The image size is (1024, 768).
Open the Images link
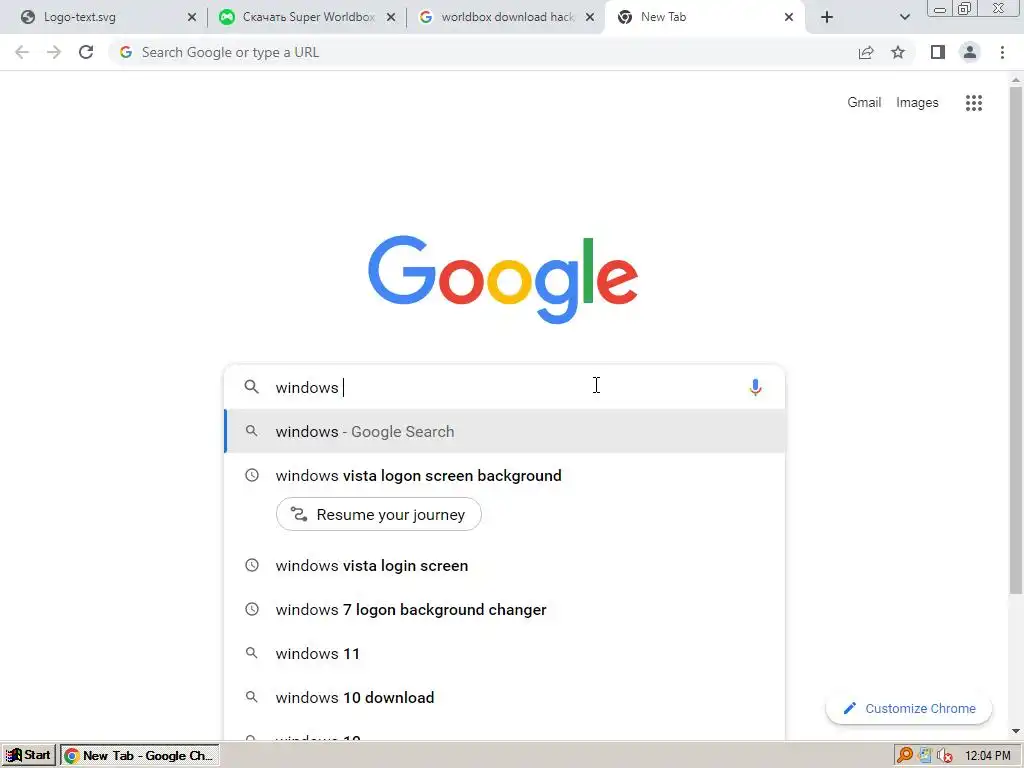point(917,103)
